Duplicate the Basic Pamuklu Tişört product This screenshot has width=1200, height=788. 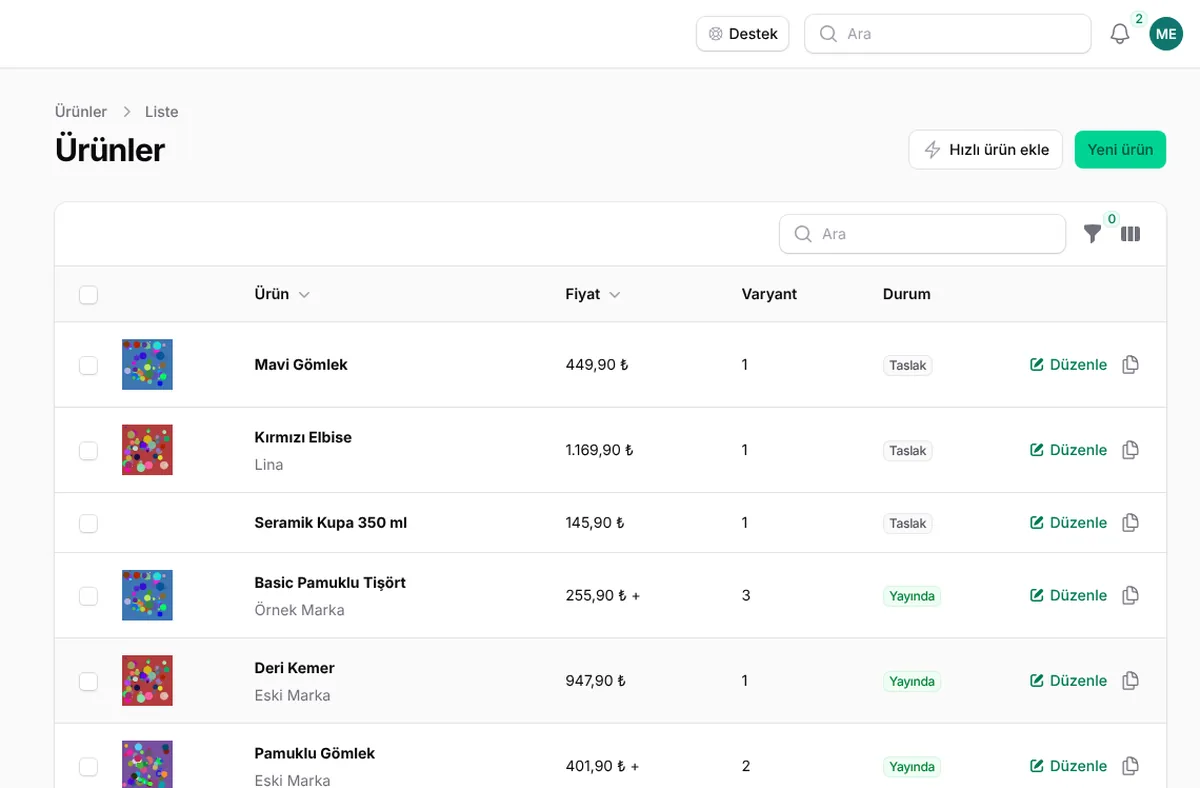pos(1130,596)
